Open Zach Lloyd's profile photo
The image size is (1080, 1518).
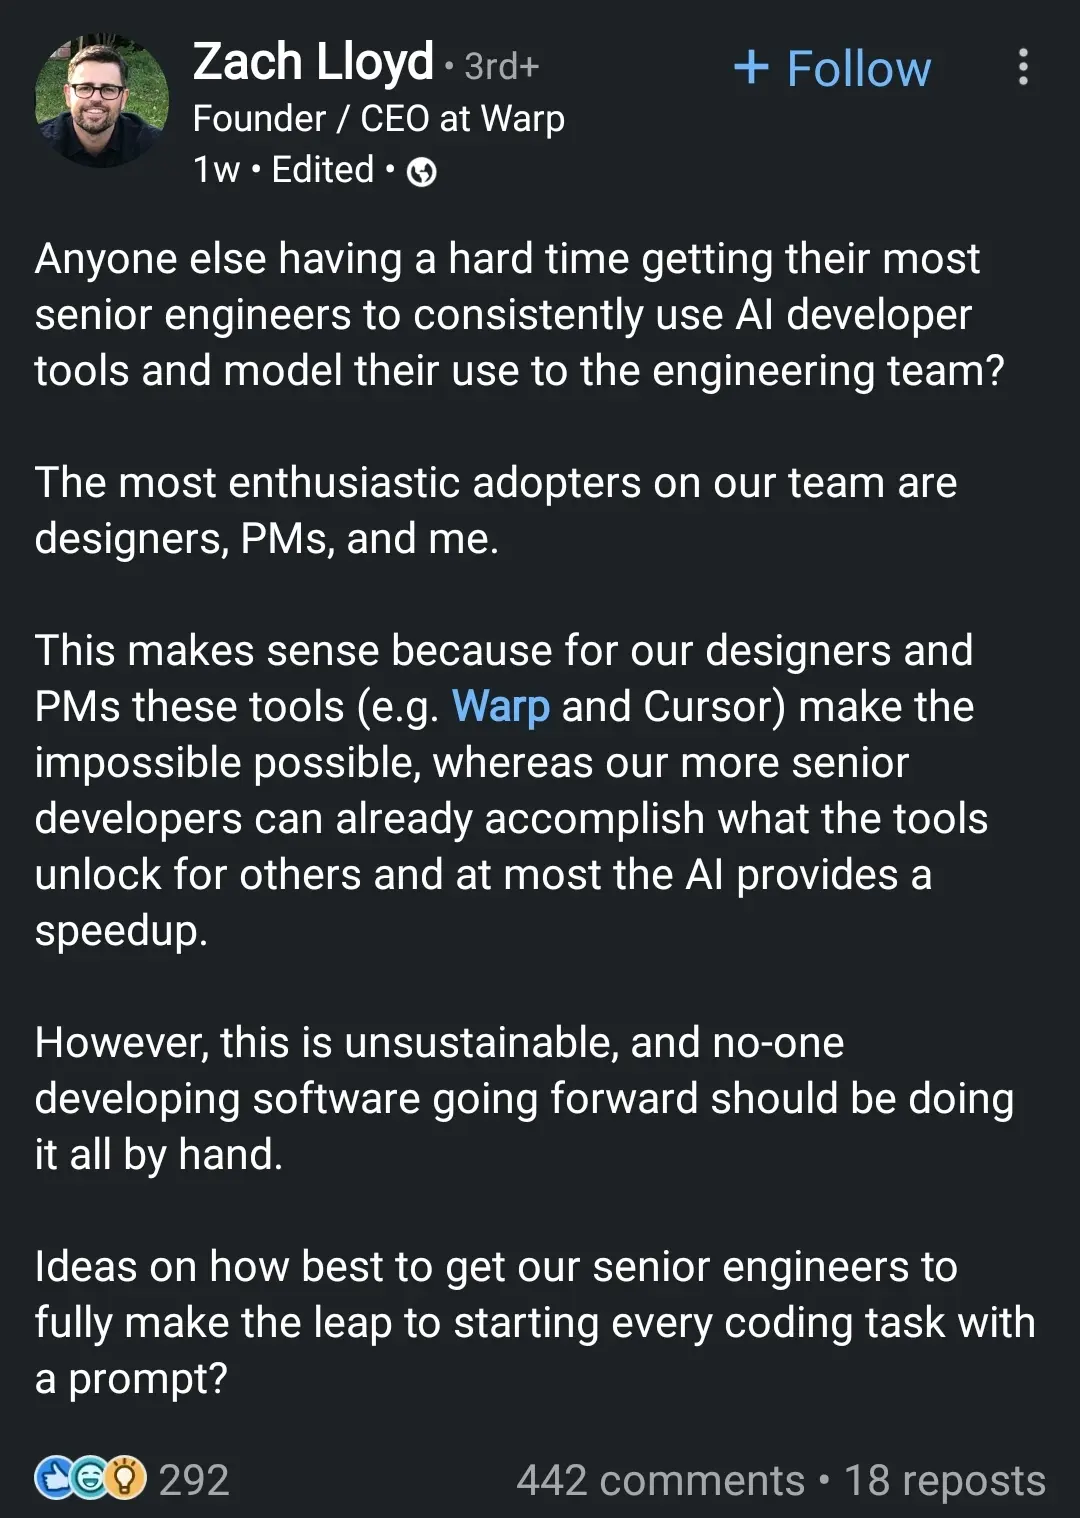click(x=101, y=101)
